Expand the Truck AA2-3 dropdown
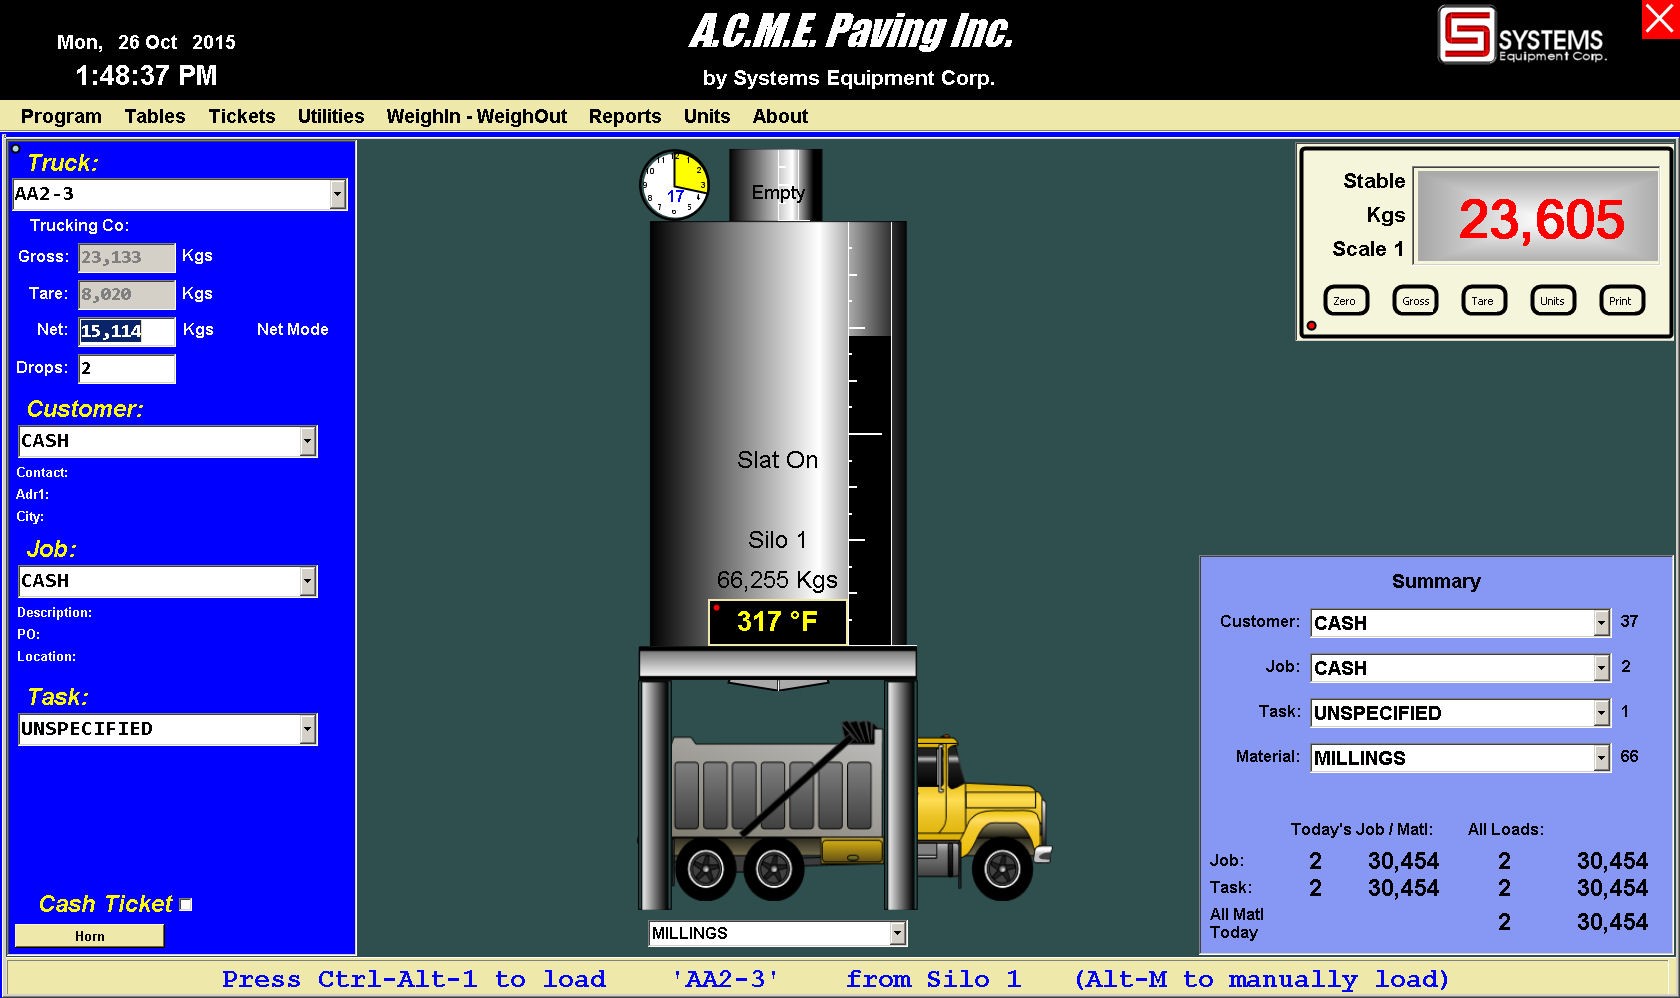 point(338,194)
